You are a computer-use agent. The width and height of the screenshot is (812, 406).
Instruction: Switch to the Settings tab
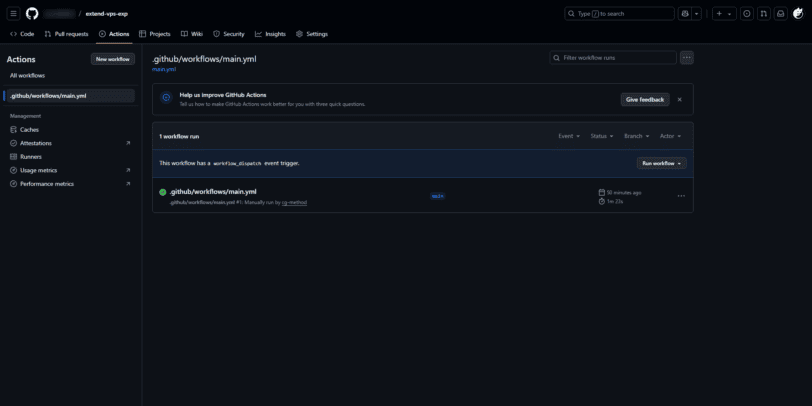(312, 34)
